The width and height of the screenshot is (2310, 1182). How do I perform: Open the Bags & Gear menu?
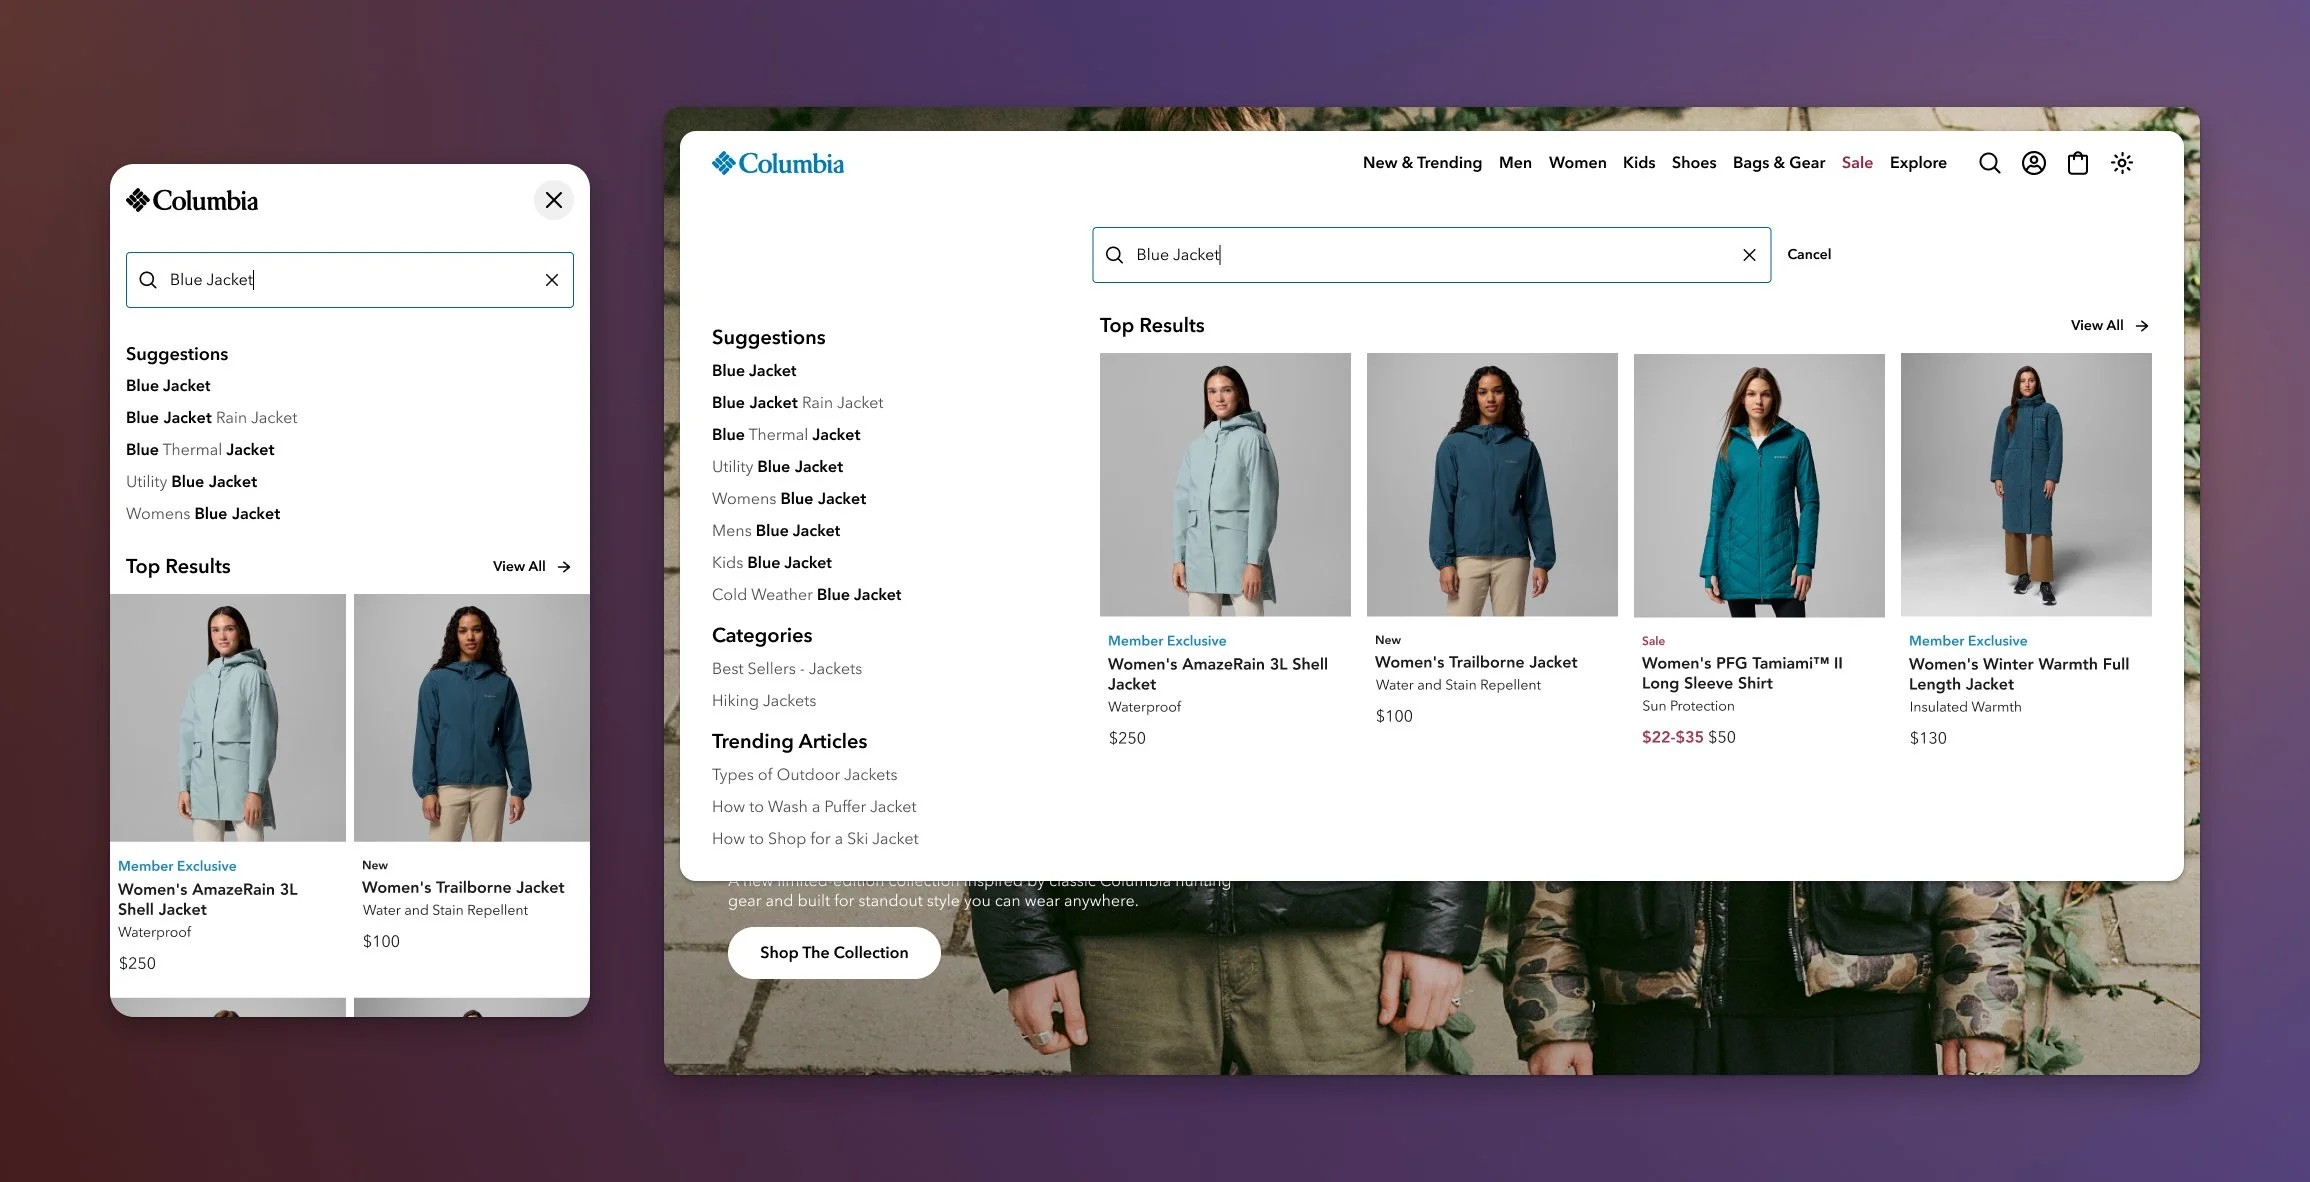tap(1778, 163)
